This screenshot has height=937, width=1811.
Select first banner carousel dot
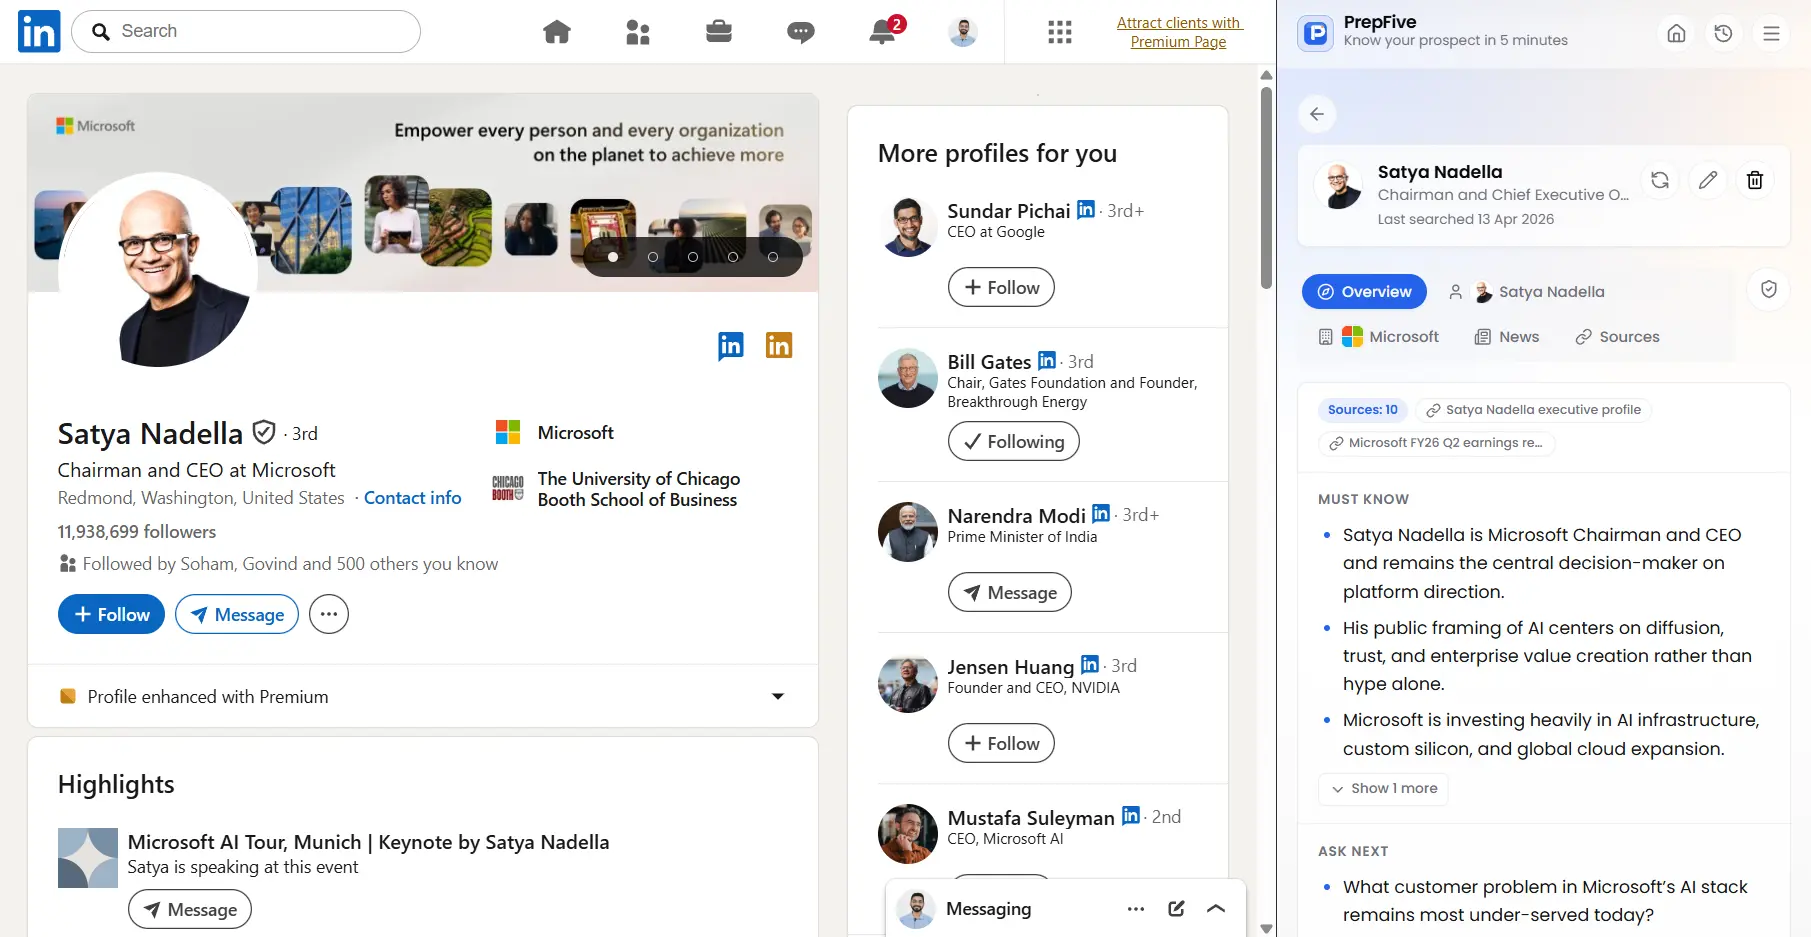tap(613, 257)
